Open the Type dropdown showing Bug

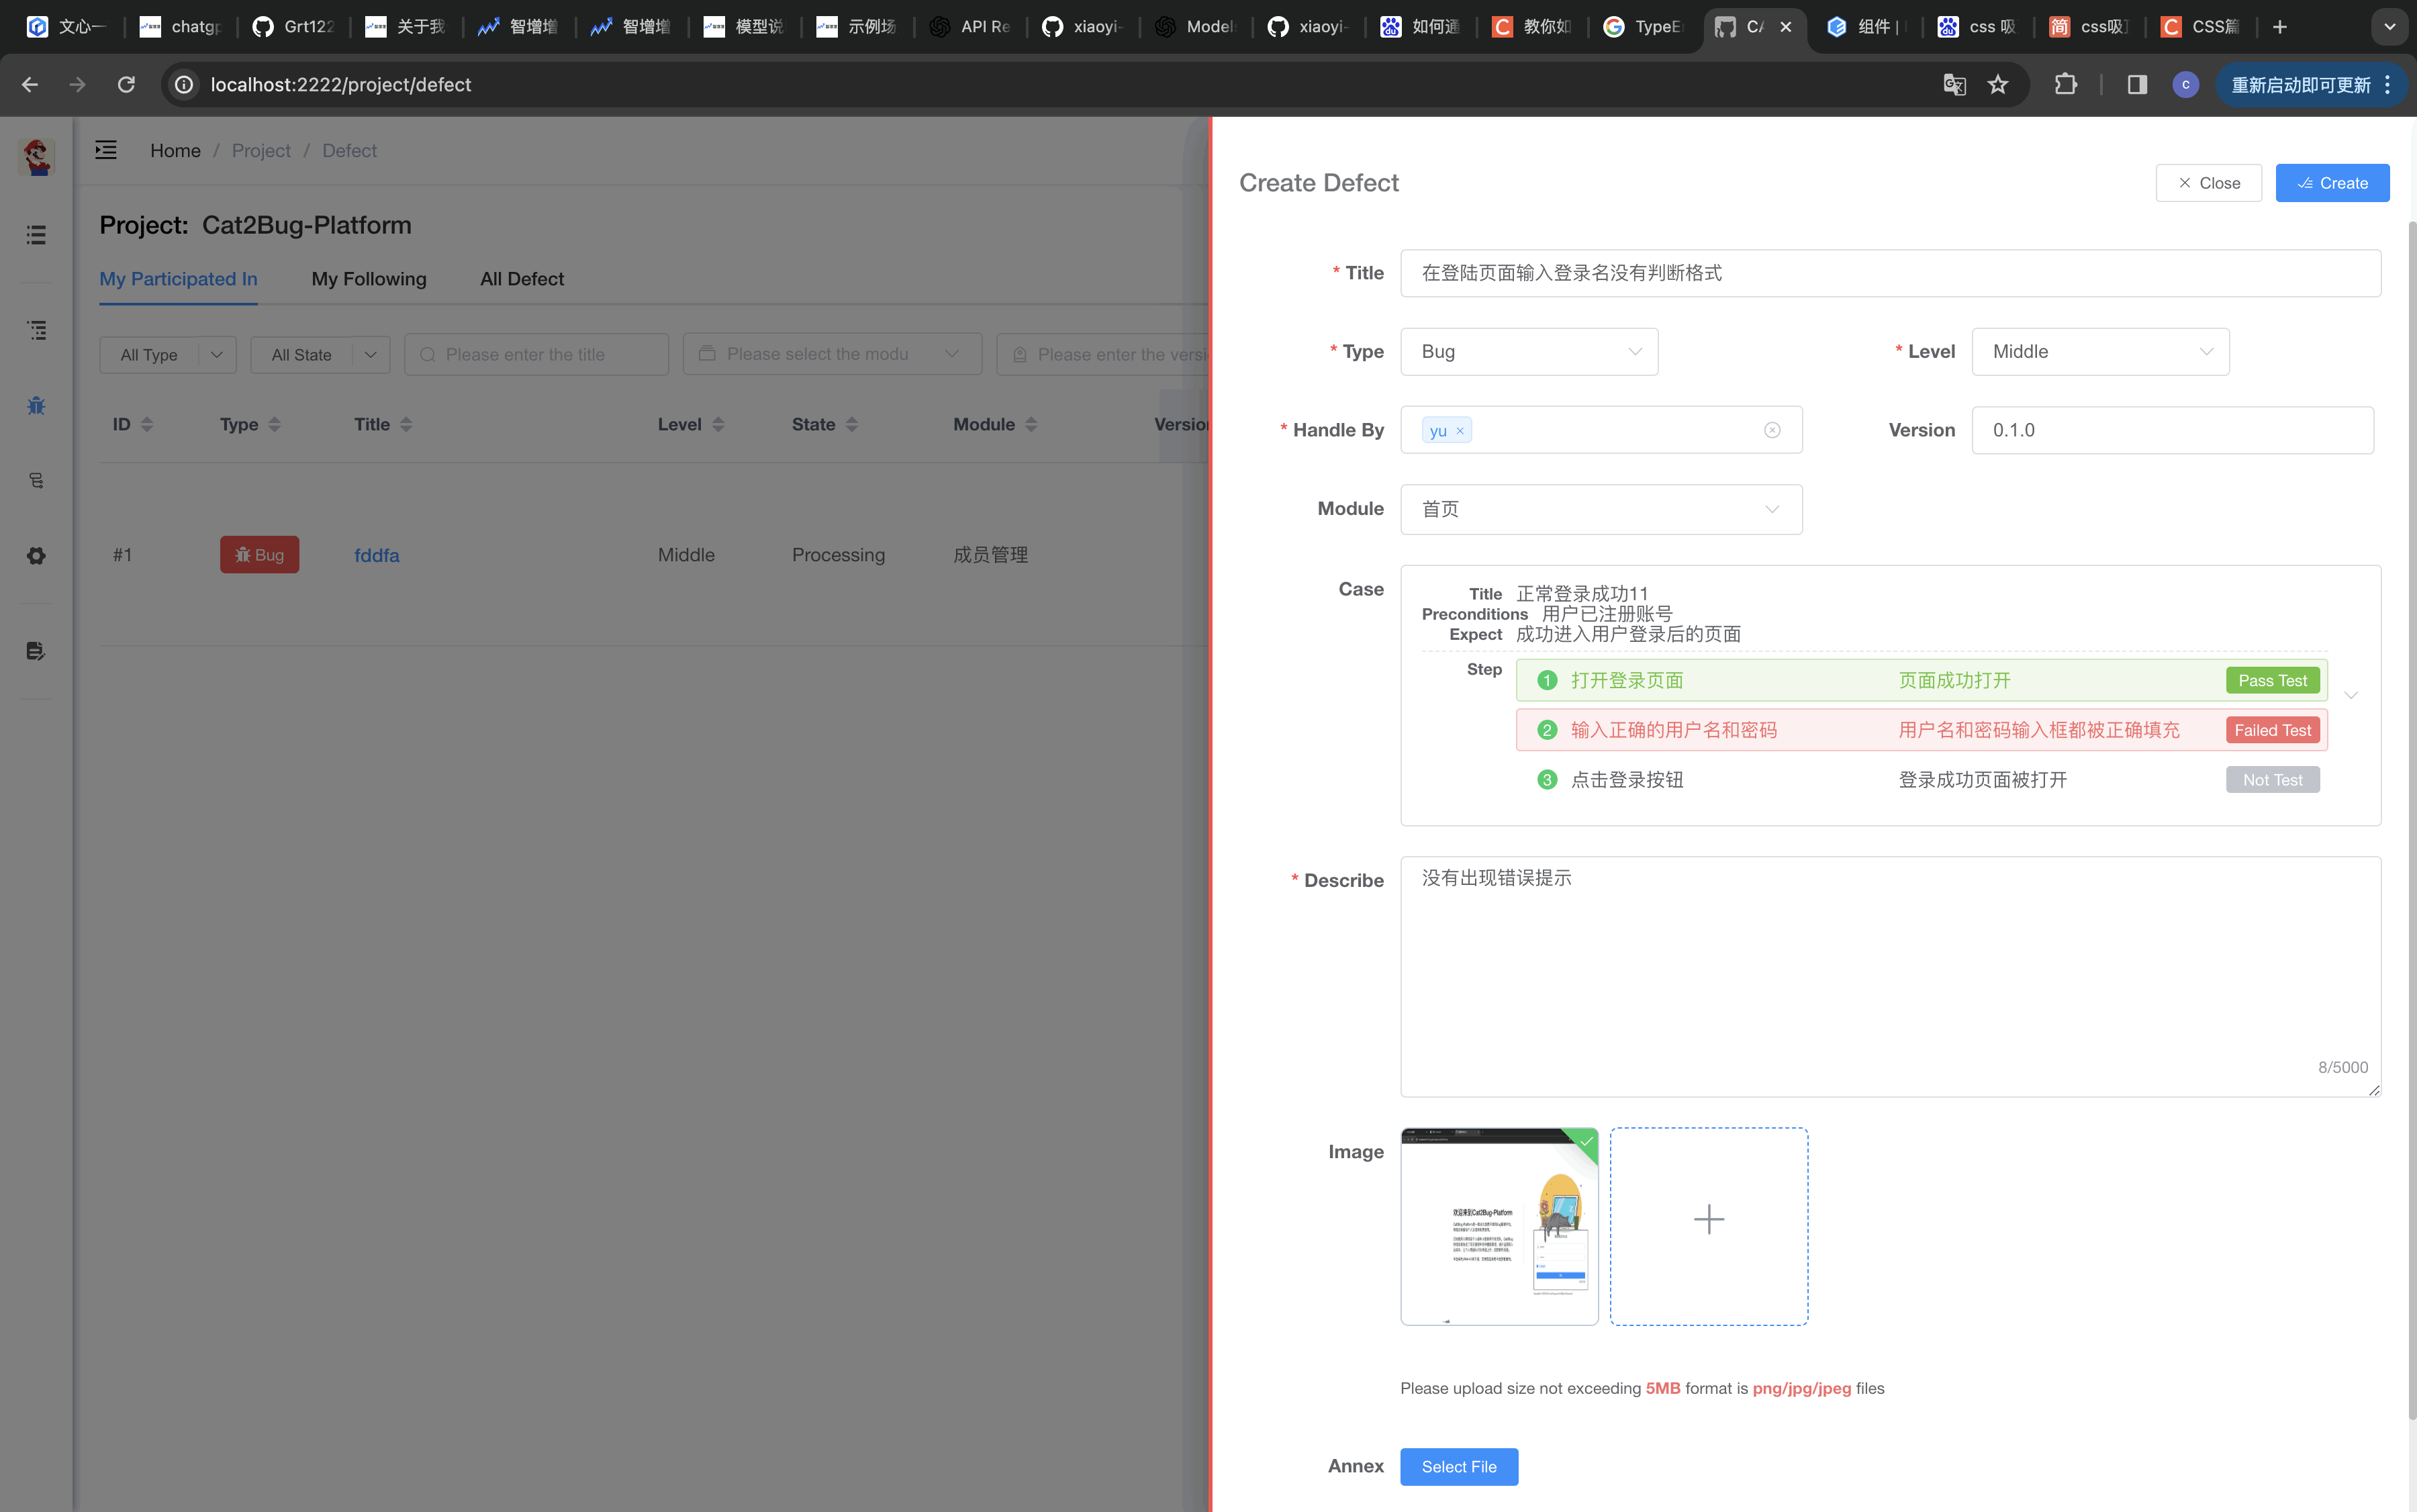[1528, 352]
